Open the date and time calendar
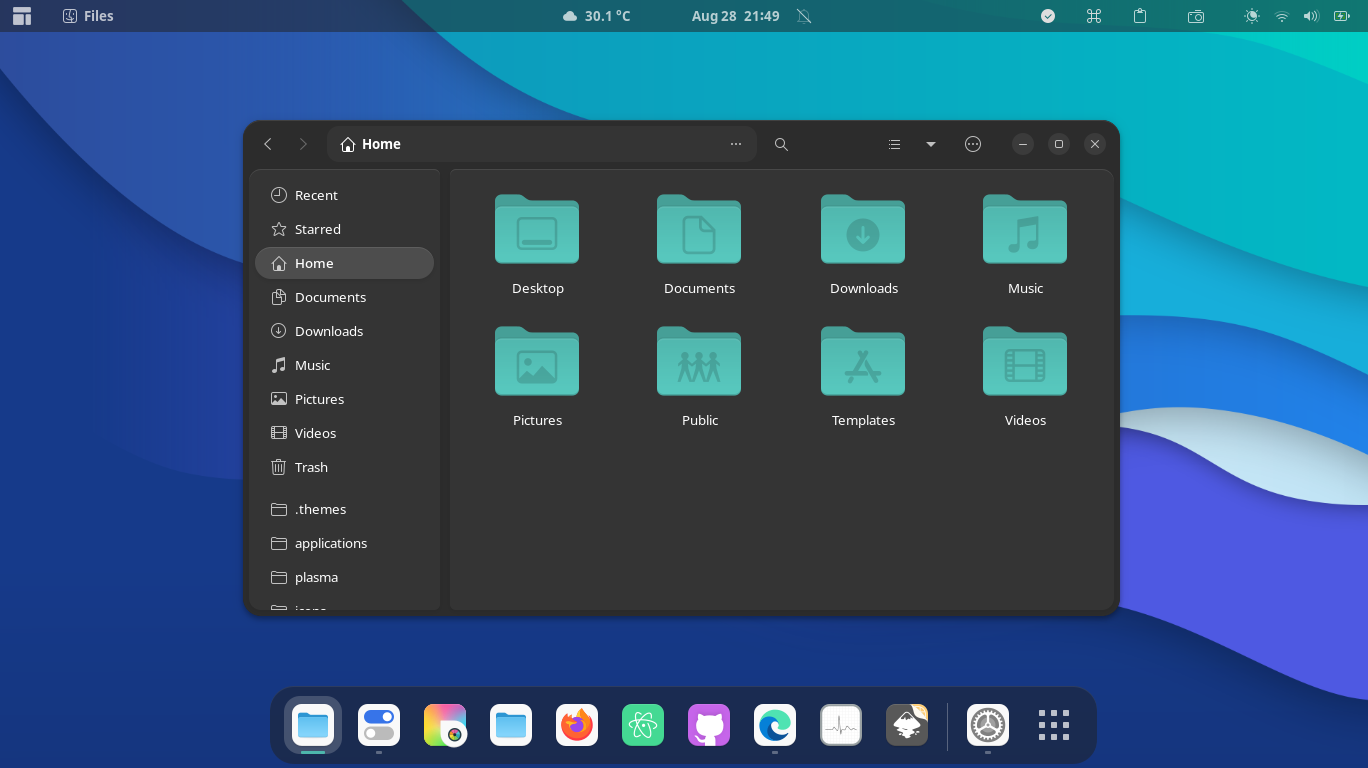The height and width of the screenshot is (768, 1368). [x=735, y=16]
